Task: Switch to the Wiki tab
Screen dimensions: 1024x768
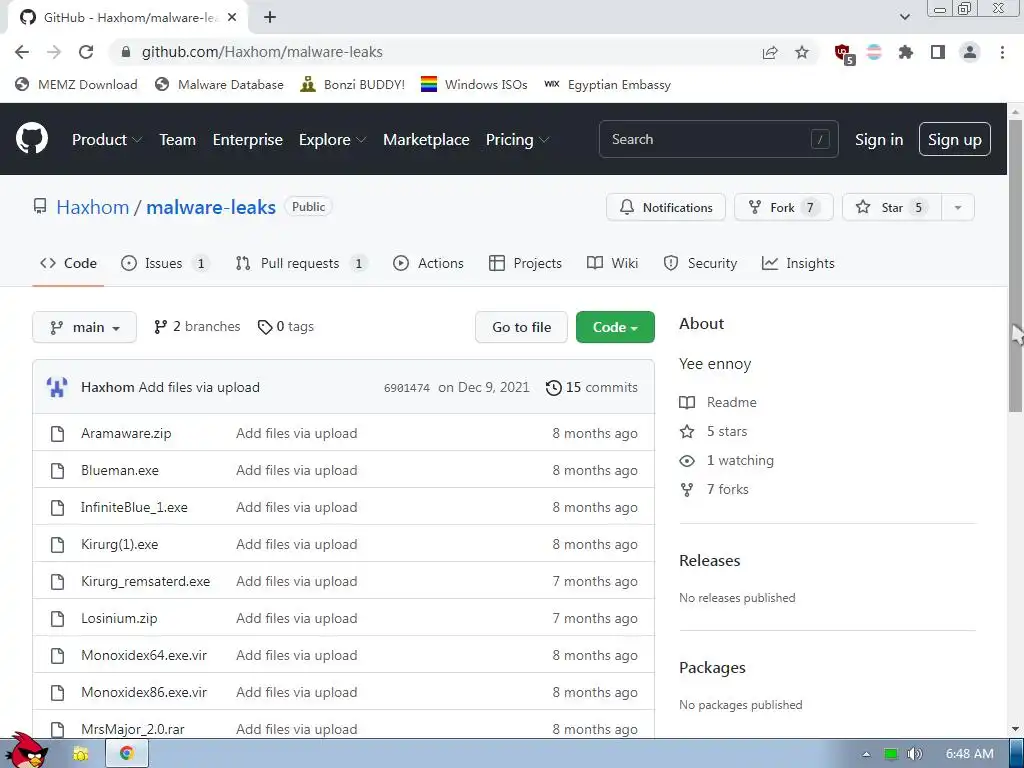Action: click(613, 264)
